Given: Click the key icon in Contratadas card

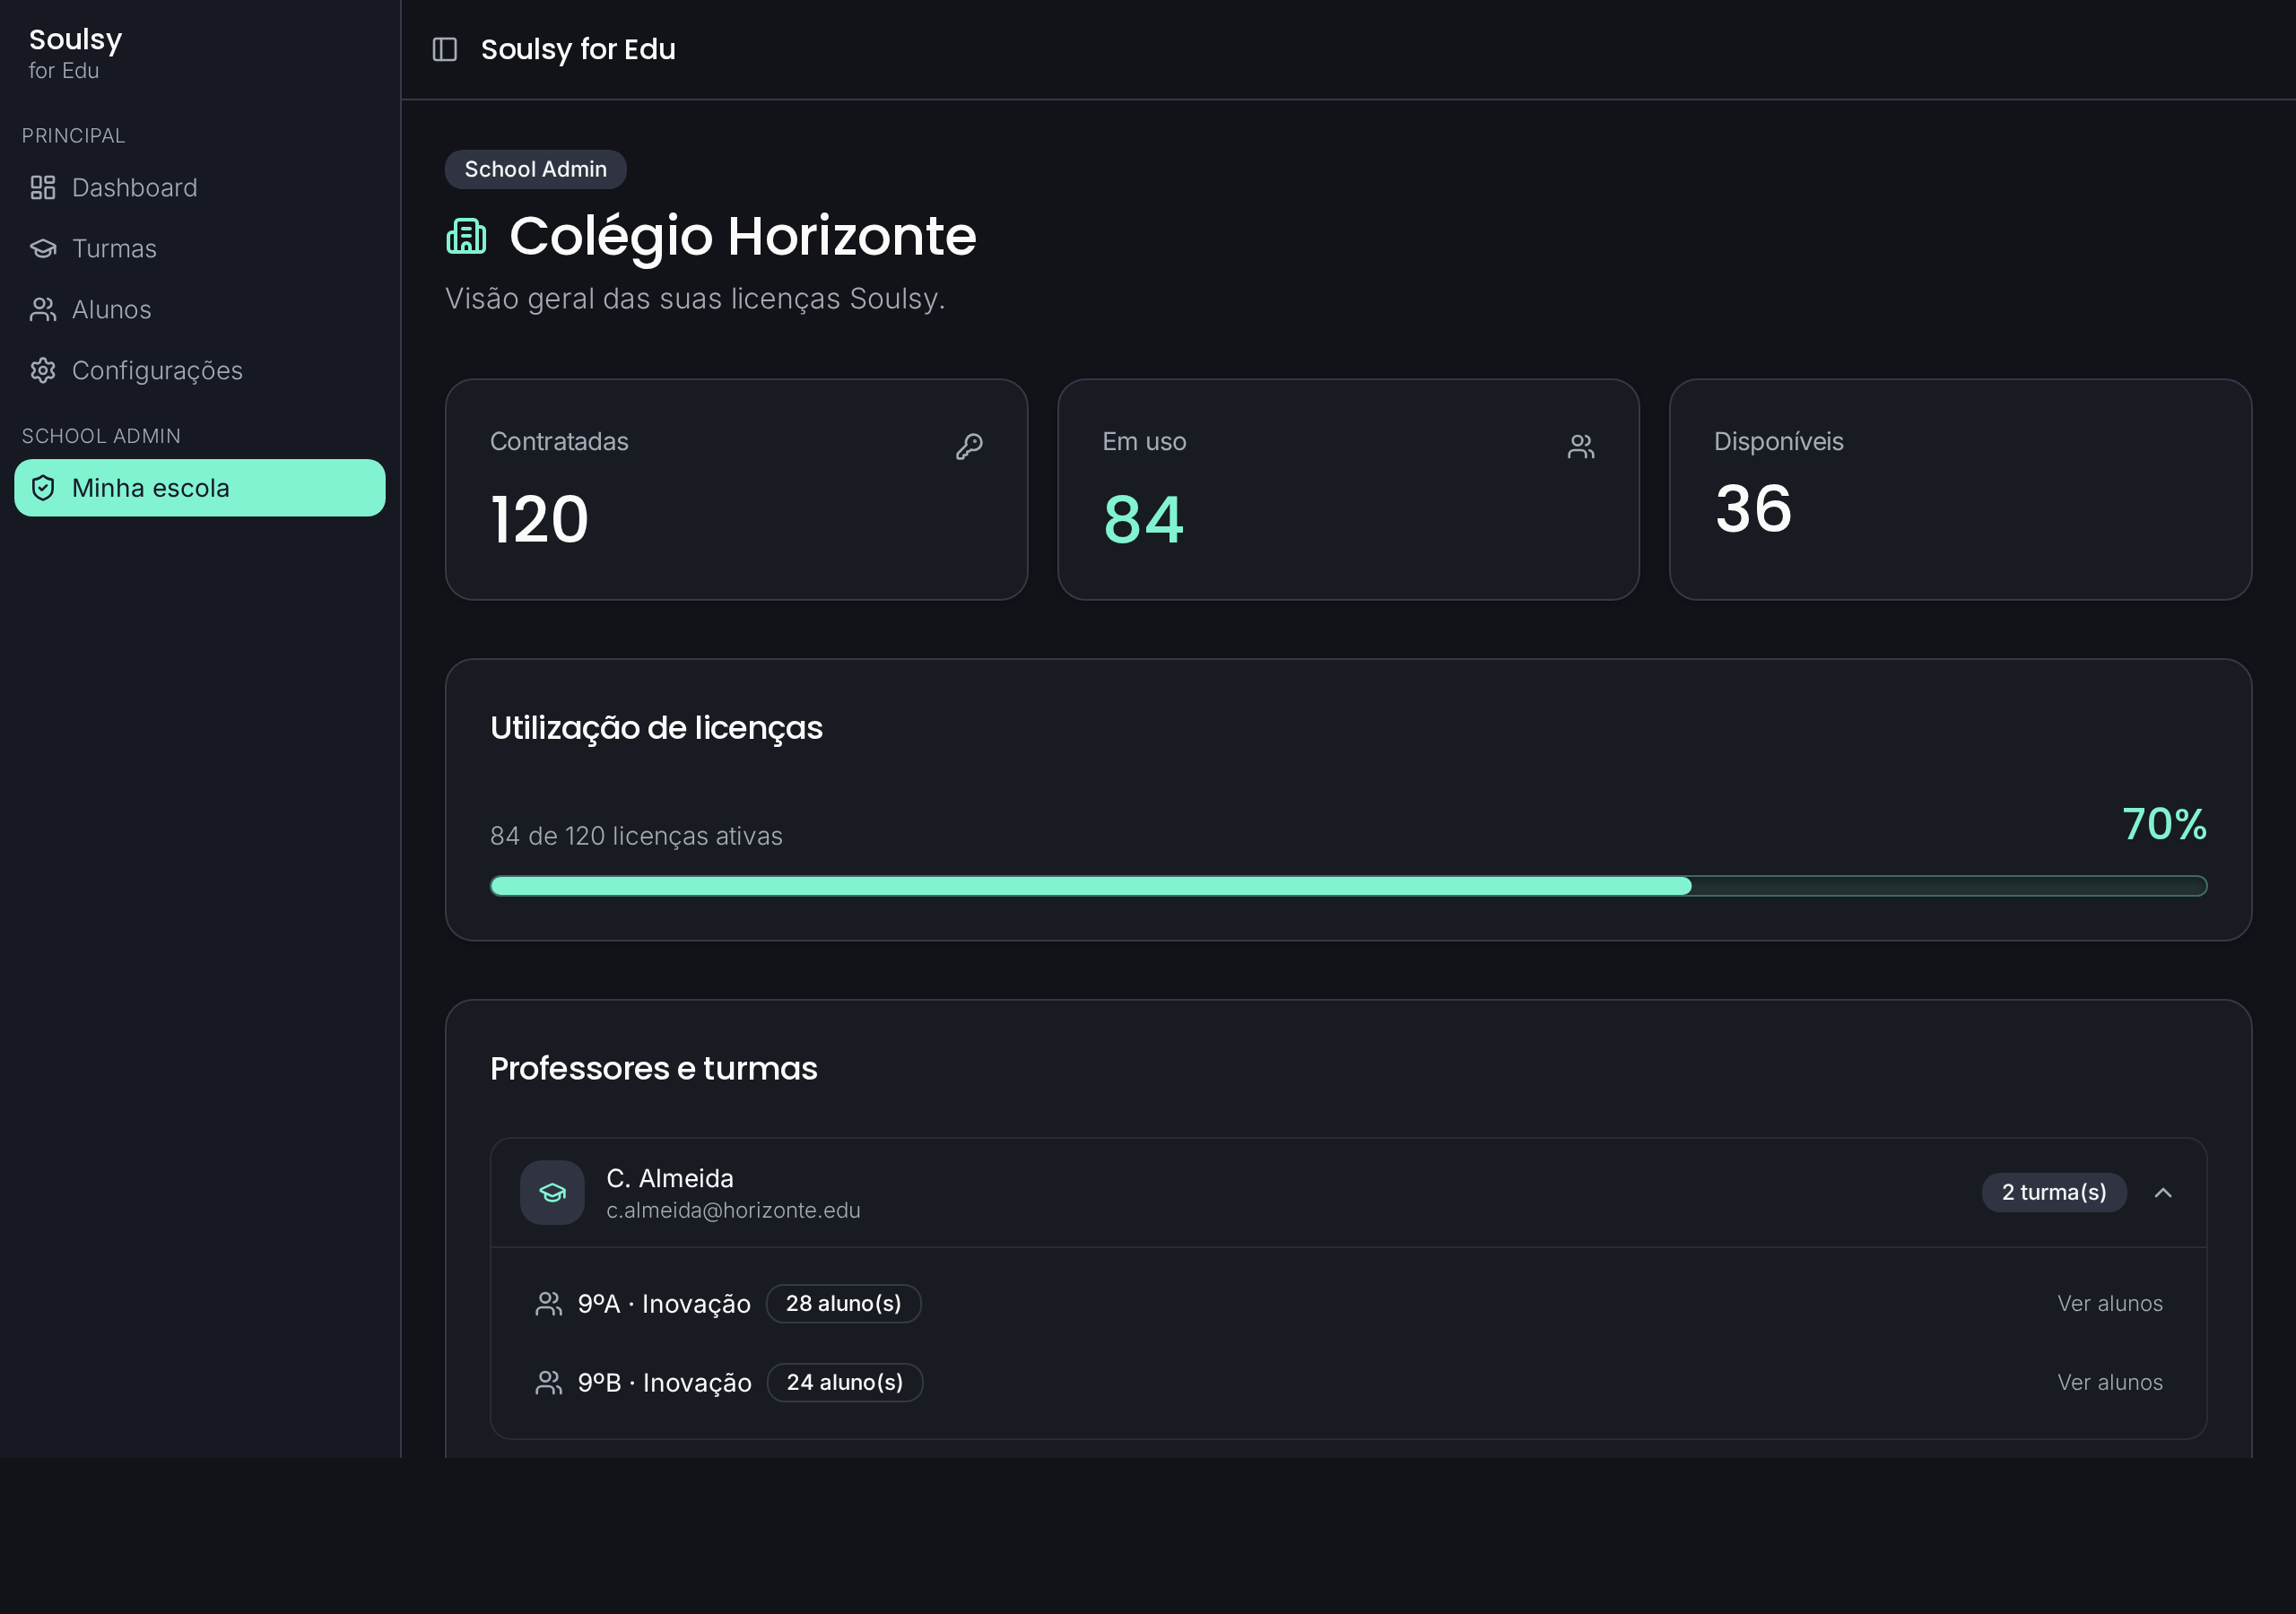Looking at the screenshot, I should click(x=969, y=446).
